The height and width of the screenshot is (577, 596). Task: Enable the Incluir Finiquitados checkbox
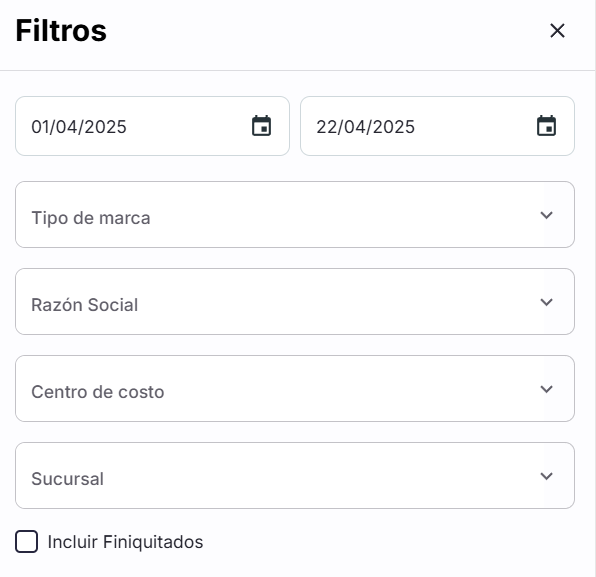26,541
